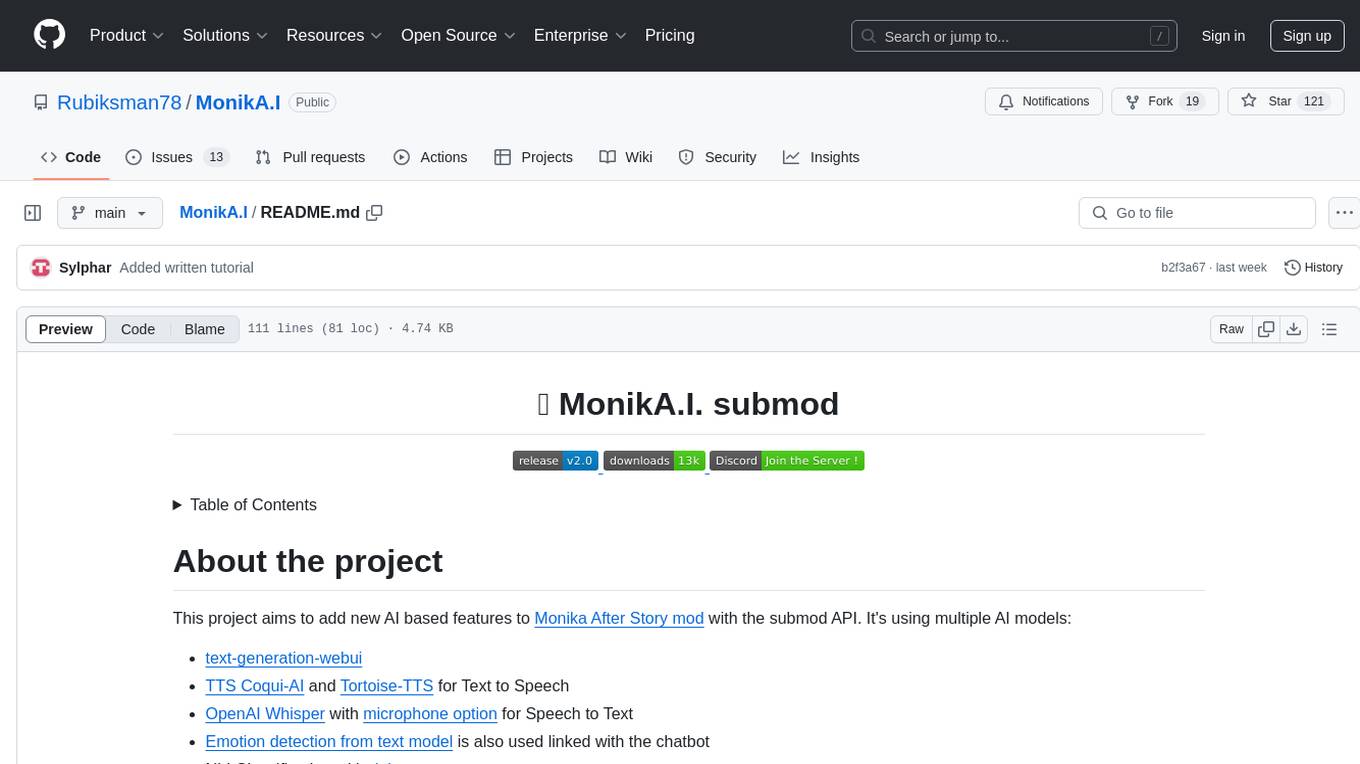Select the Code view
This screenshot has height=764, width=1360.
(138, 329)
